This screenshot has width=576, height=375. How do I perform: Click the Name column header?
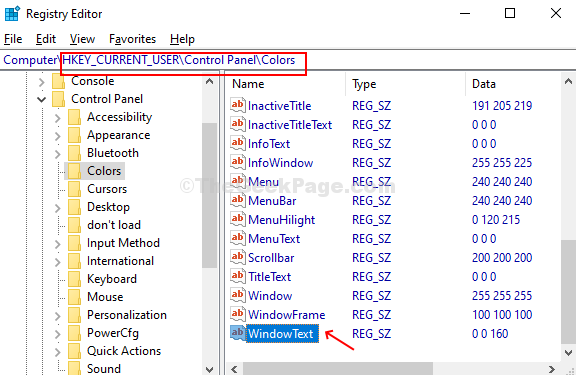285,84
